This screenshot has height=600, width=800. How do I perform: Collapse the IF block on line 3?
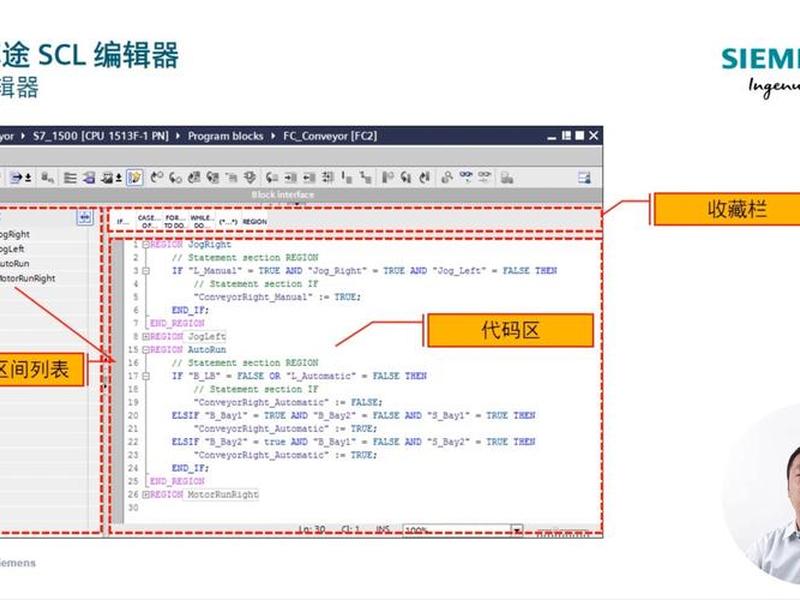click(145, 271)
